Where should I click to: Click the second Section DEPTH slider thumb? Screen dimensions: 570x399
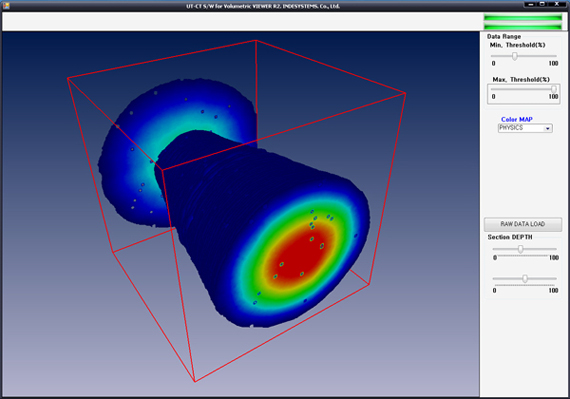tap(525, 279)
